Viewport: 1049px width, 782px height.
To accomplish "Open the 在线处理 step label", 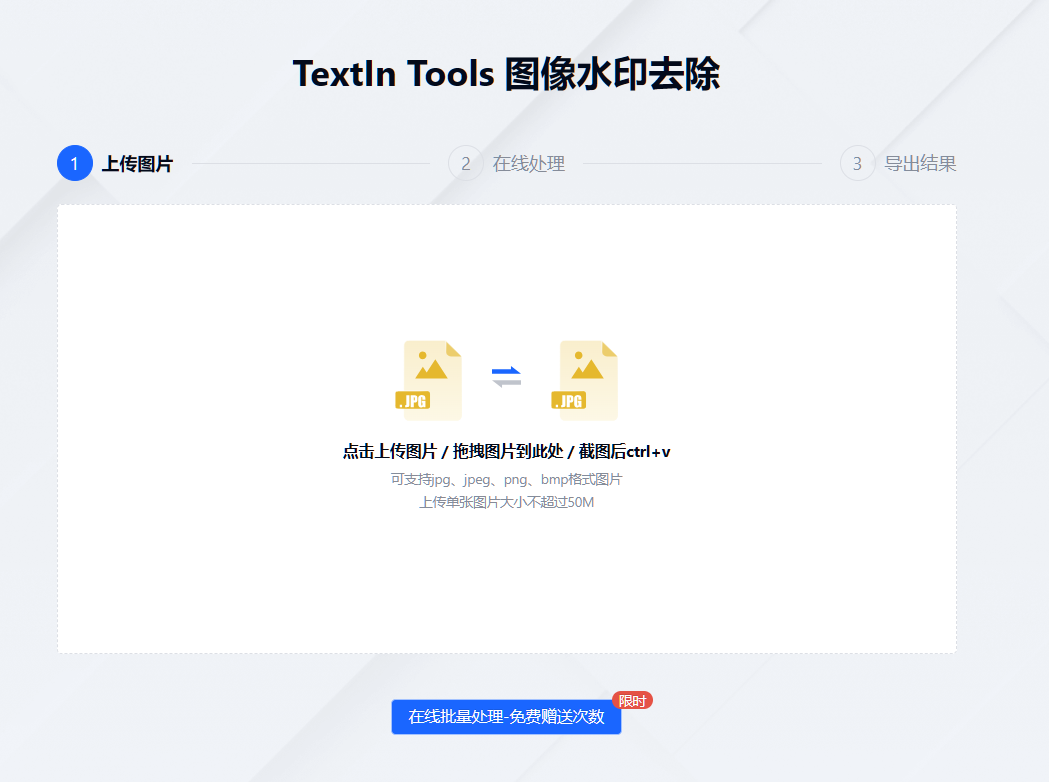I will tap(529, 164).
